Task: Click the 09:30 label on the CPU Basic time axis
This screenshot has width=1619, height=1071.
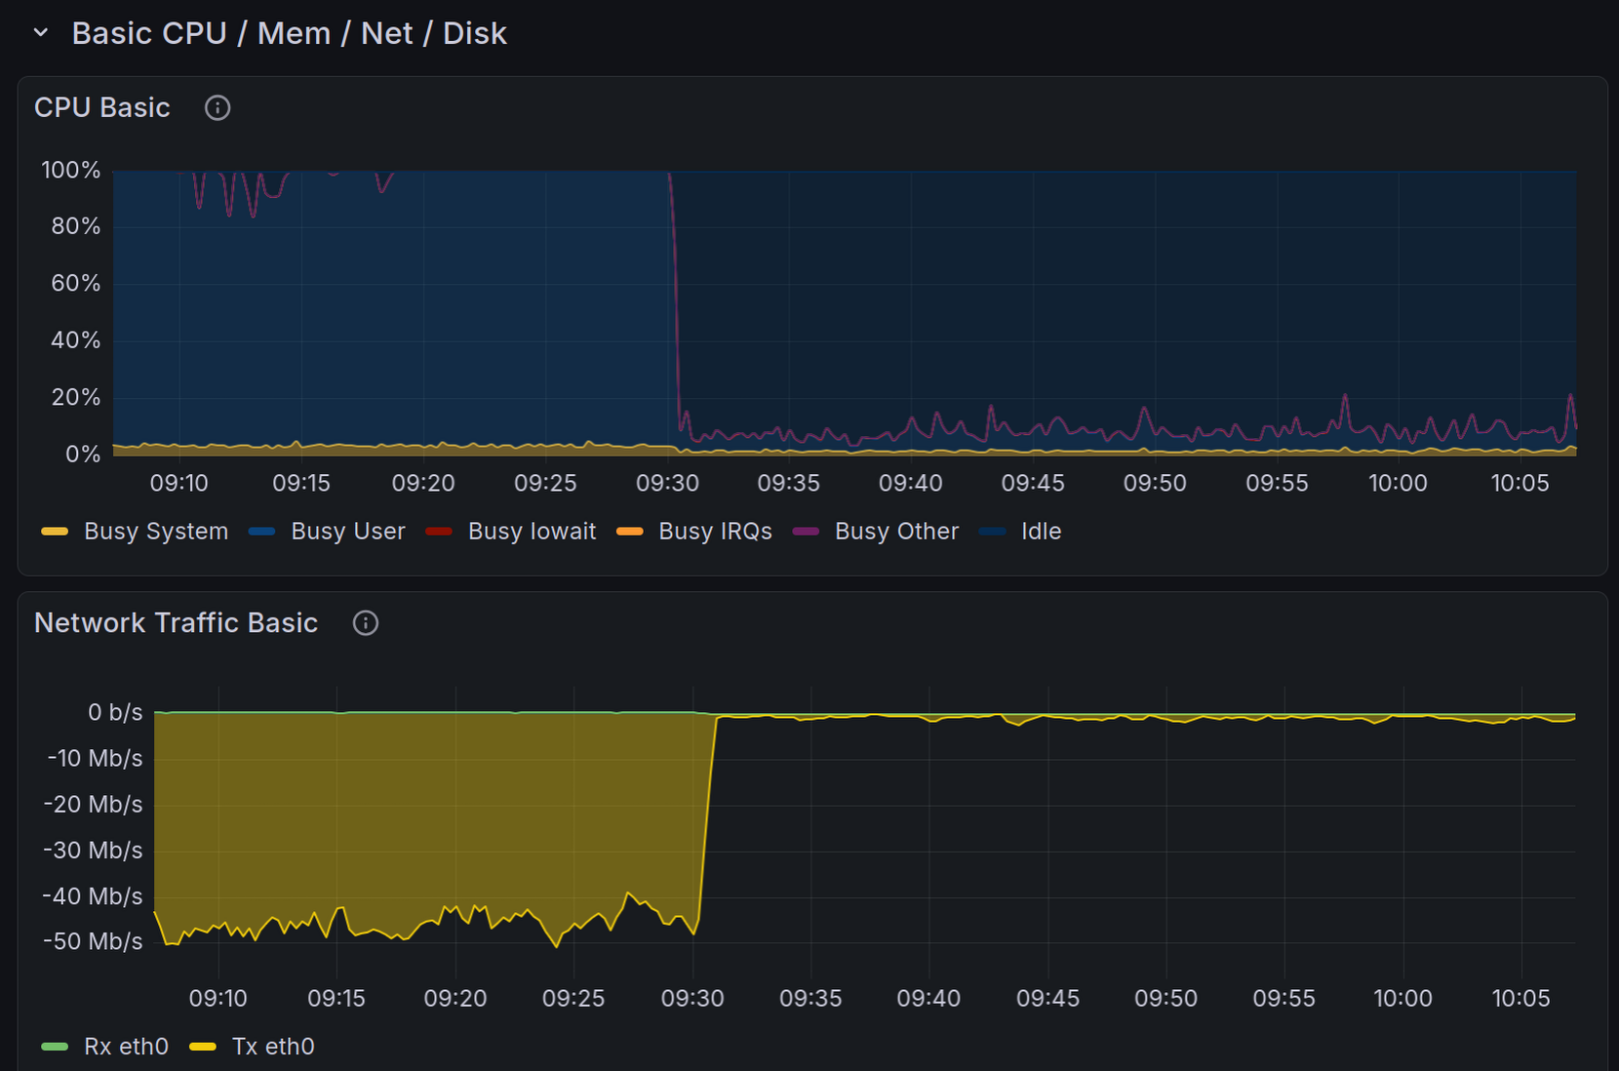Action: tap(667, 483)
